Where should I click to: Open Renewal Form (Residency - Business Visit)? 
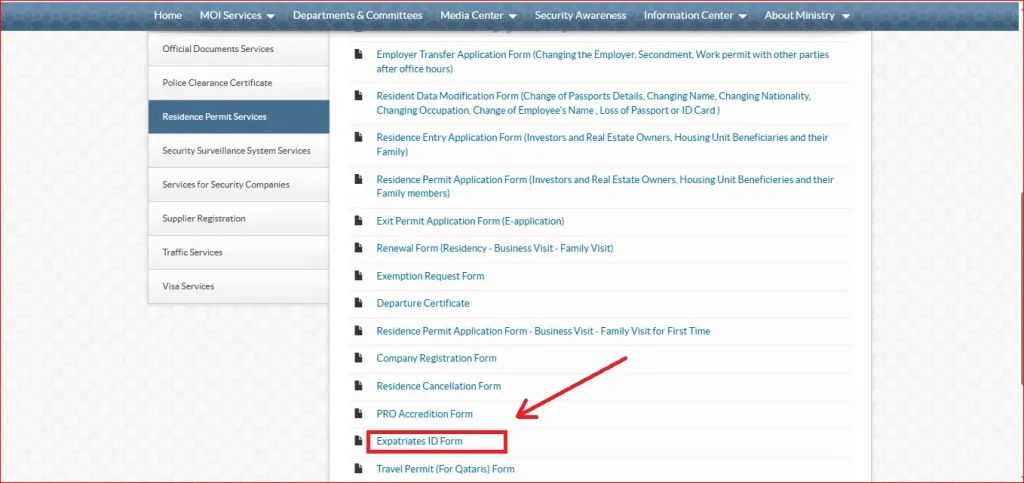click(x=494, y=249)
